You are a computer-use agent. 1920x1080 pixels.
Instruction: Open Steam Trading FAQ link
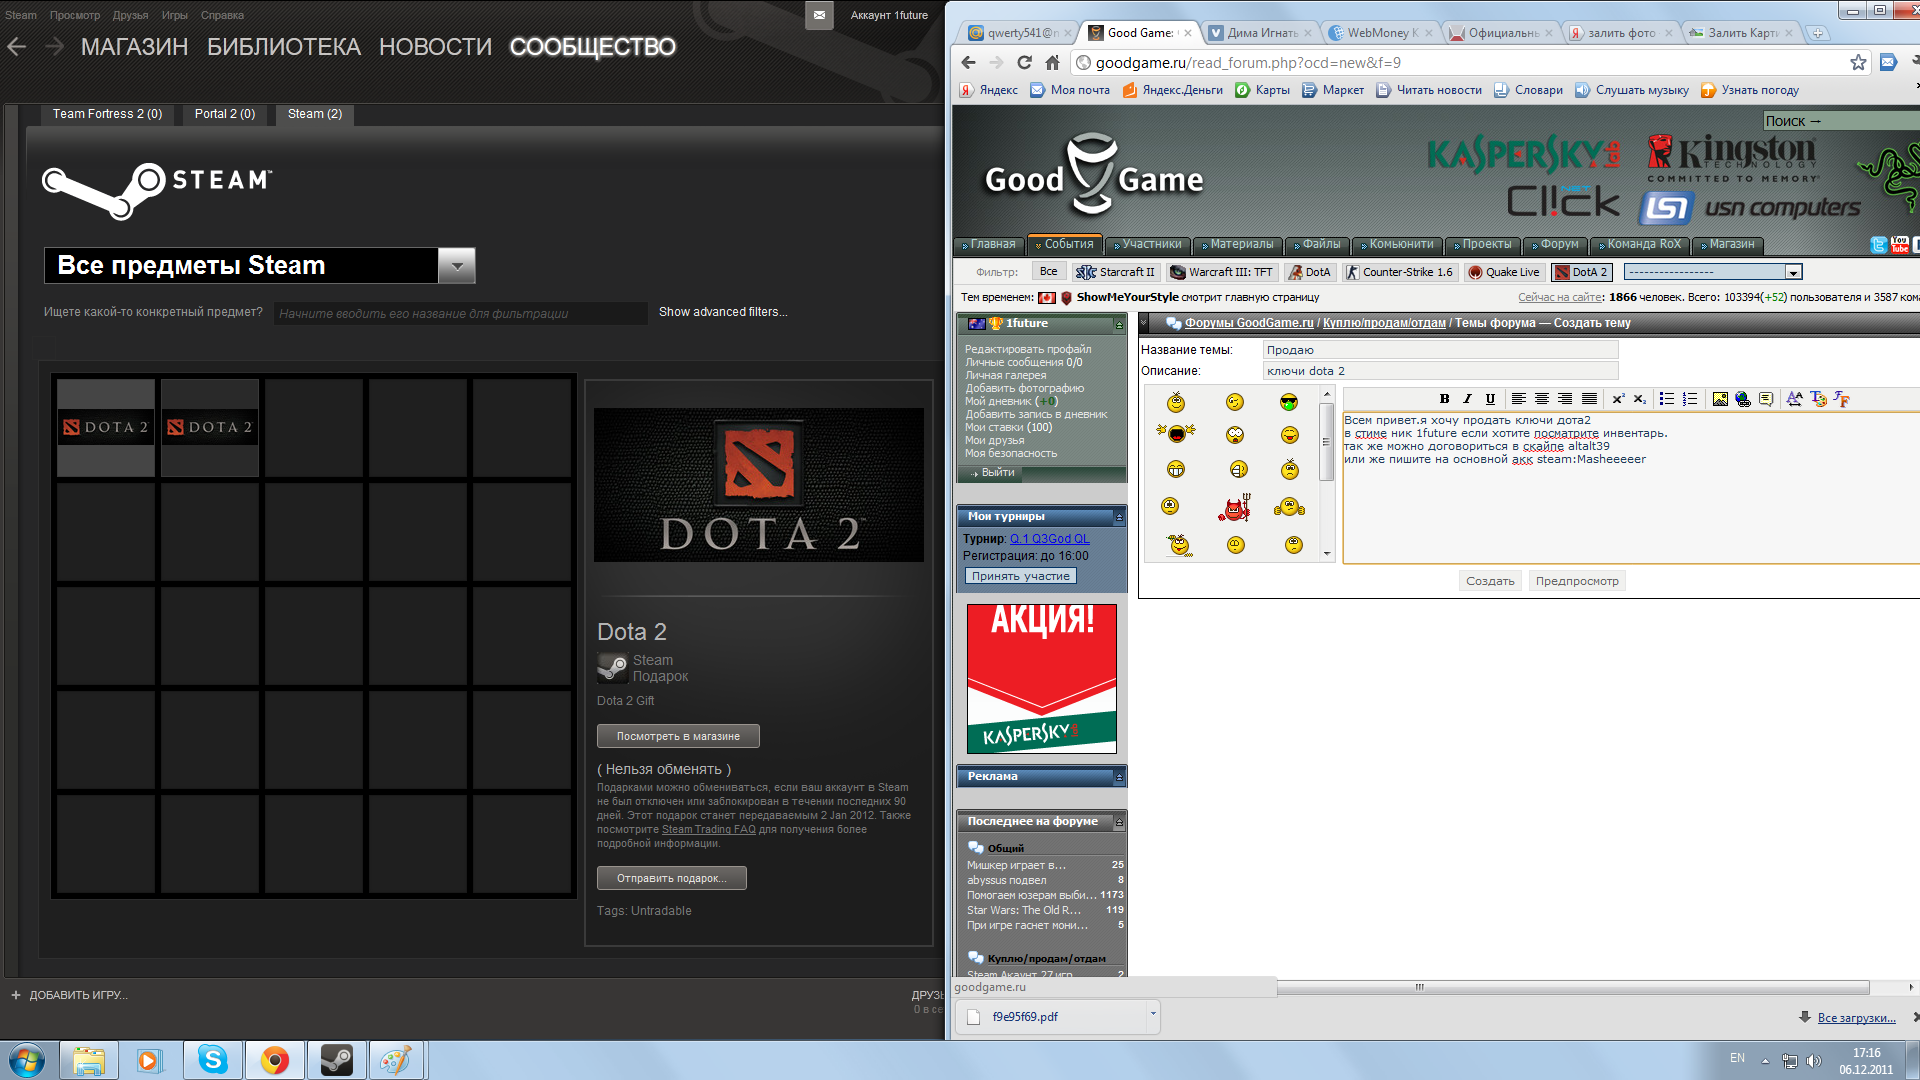click(709, 829)
